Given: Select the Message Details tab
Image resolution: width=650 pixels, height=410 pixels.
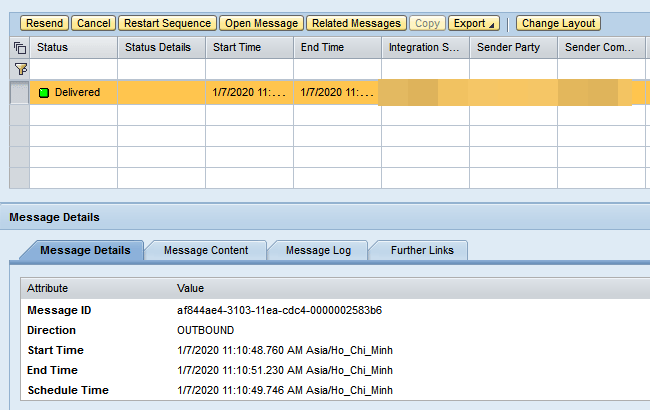Looking at the screenshot, I should [84, 250].
